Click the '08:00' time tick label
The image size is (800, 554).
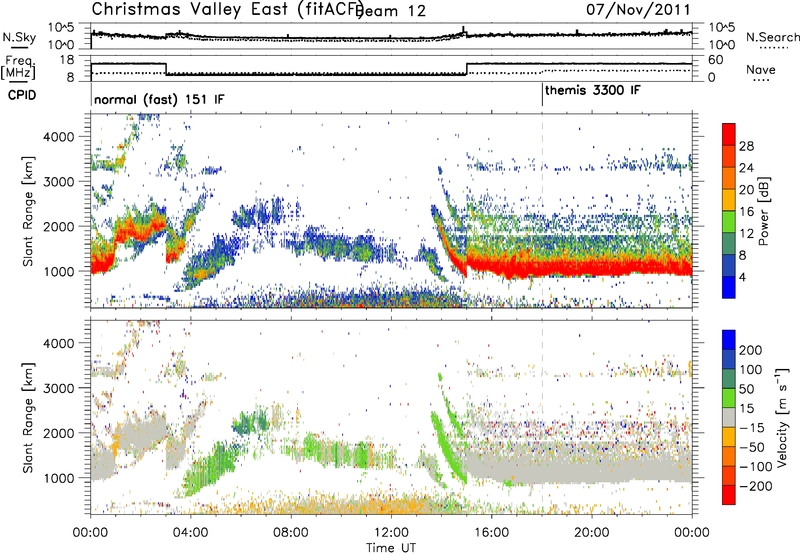[x=291, y=533]
